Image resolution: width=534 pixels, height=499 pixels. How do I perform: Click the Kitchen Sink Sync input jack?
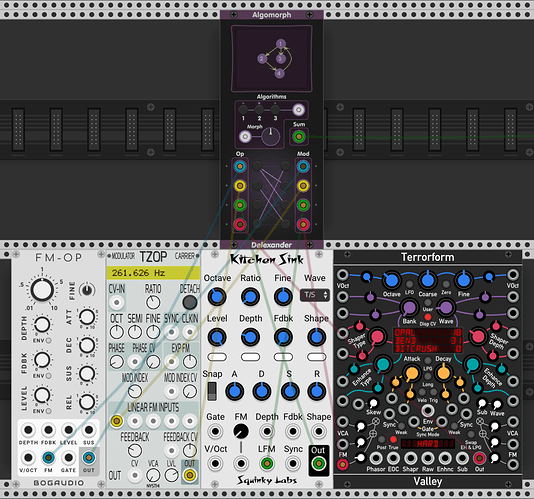293,463
